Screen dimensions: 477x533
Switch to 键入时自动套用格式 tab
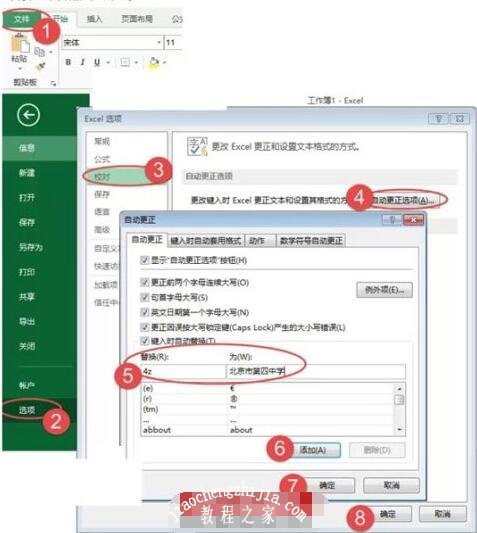(206, 241)
